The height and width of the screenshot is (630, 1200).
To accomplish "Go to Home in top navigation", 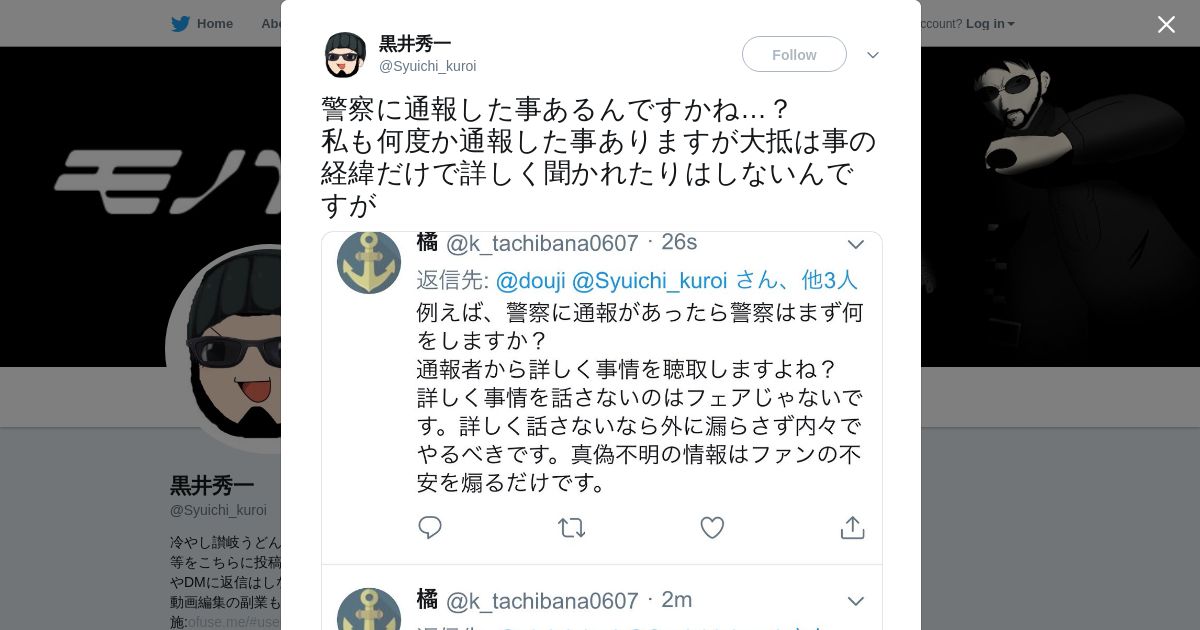I will 214,24.
